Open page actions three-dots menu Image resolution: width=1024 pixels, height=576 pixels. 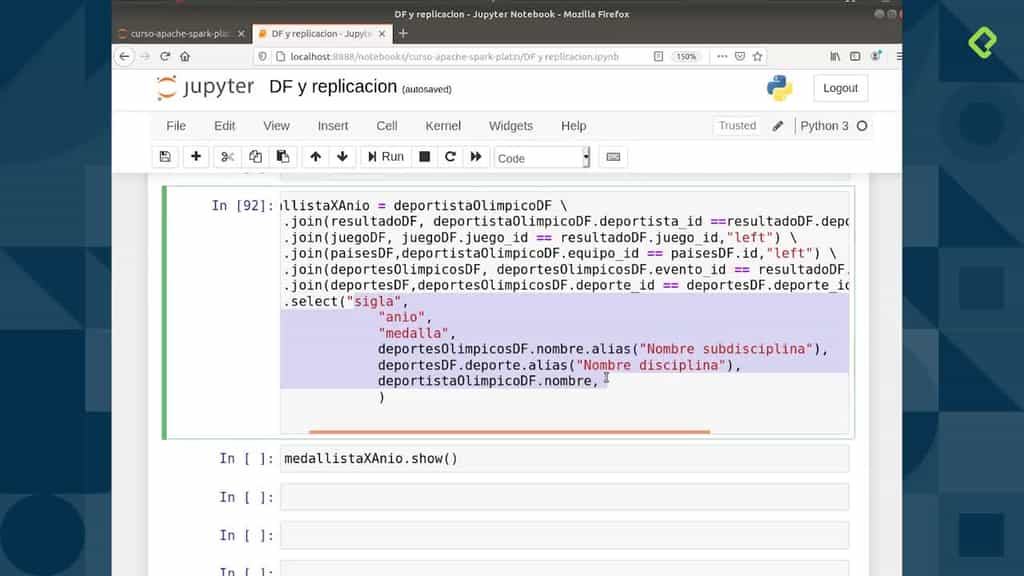click(x=722, y=57)
